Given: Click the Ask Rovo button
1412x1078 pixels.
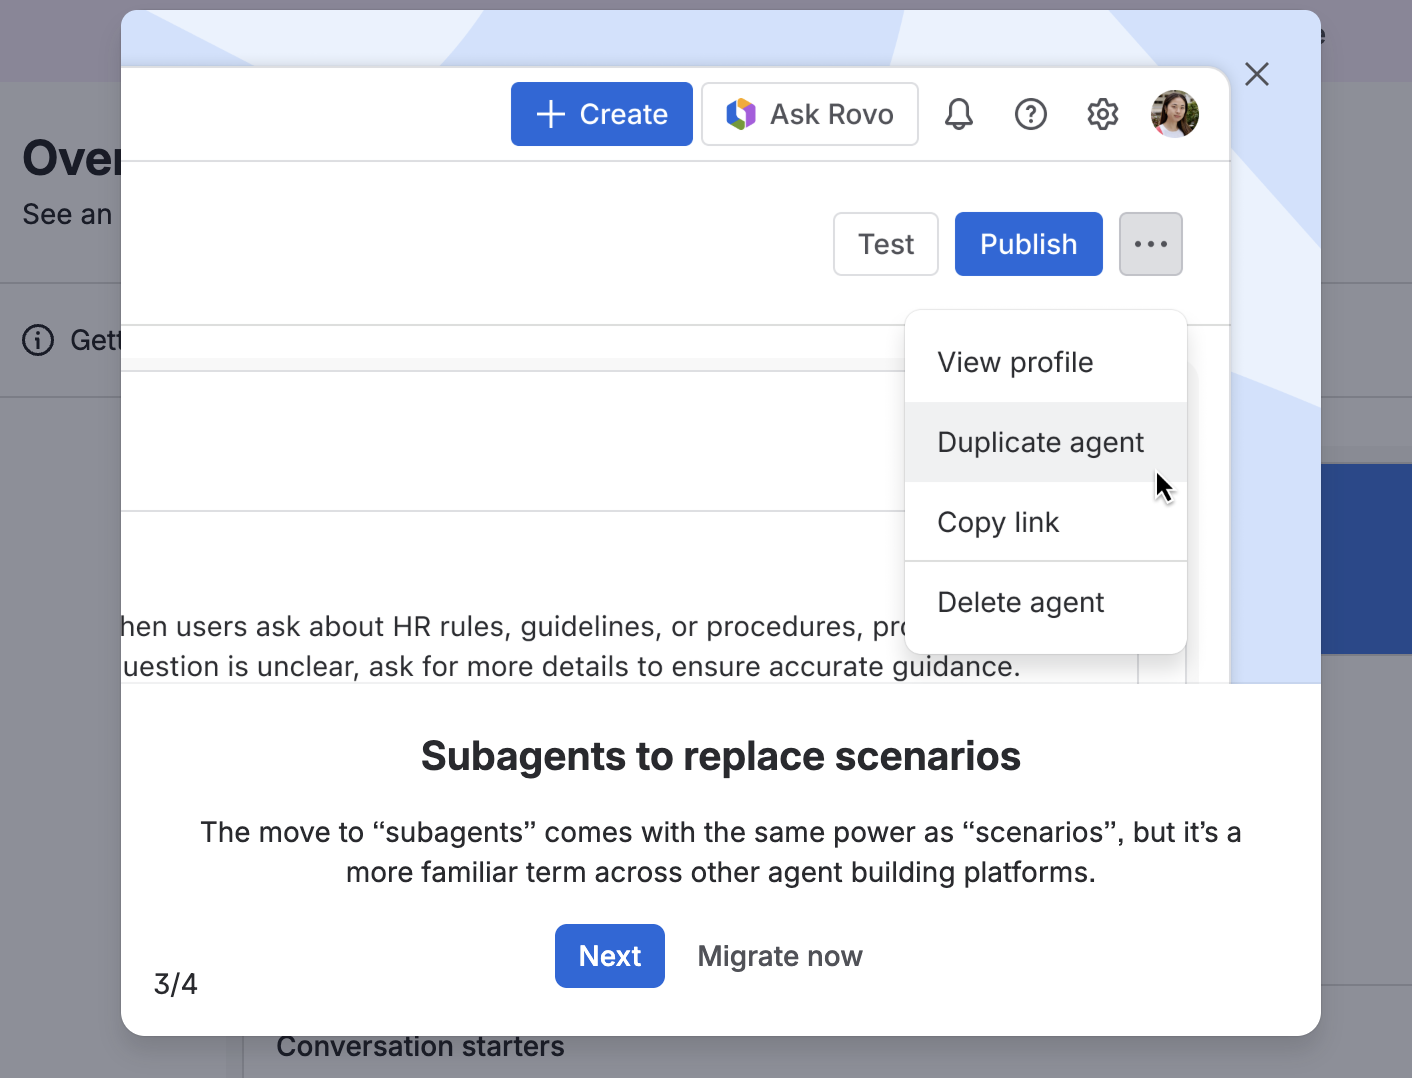Looking at the screenshot, I should click(810, 114).
